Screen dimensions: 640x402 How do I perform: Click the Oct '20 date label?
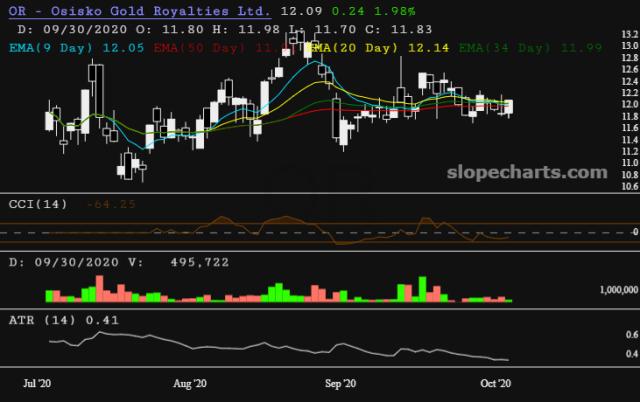click(496, 383)
